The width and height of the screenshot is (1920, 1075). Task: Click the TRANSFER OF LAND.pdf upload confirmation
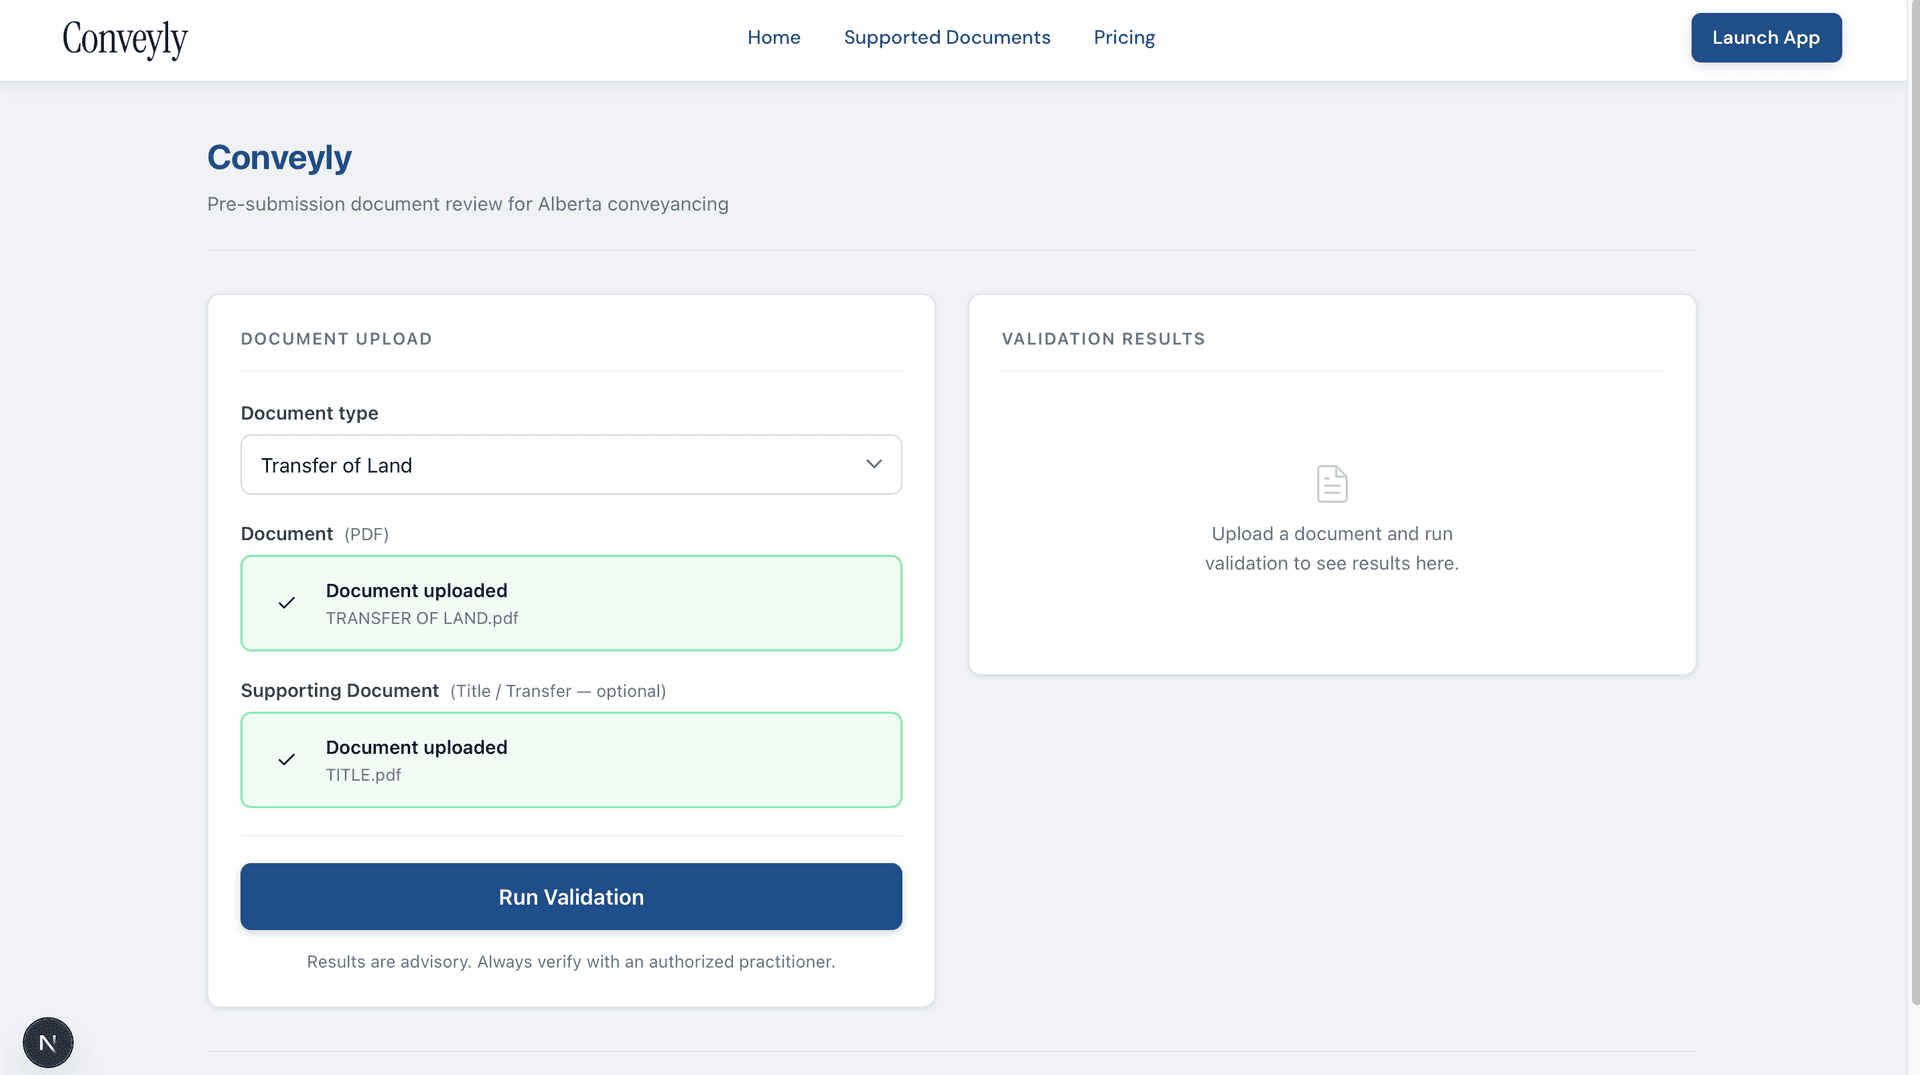[571, 602]
